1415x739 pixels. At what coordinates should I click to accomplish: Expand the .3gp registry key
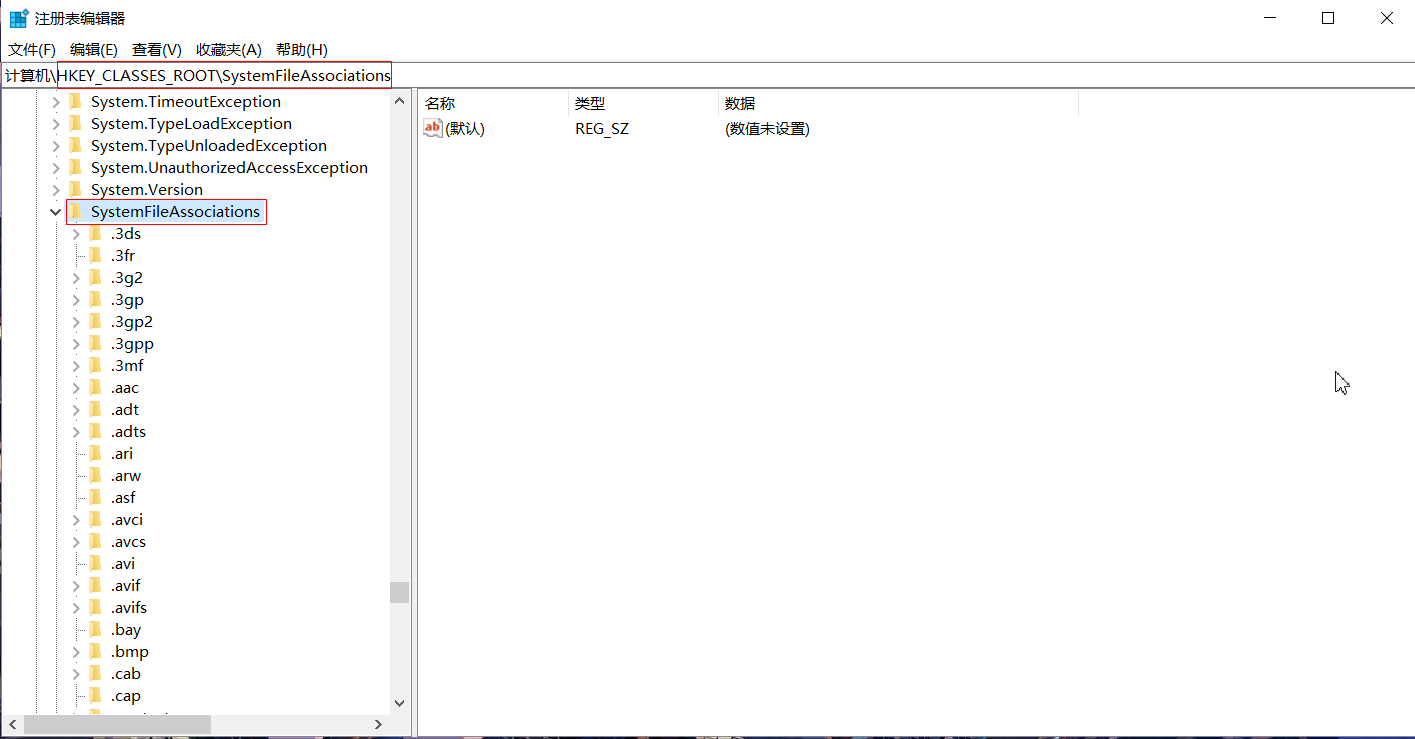(75, 299)
